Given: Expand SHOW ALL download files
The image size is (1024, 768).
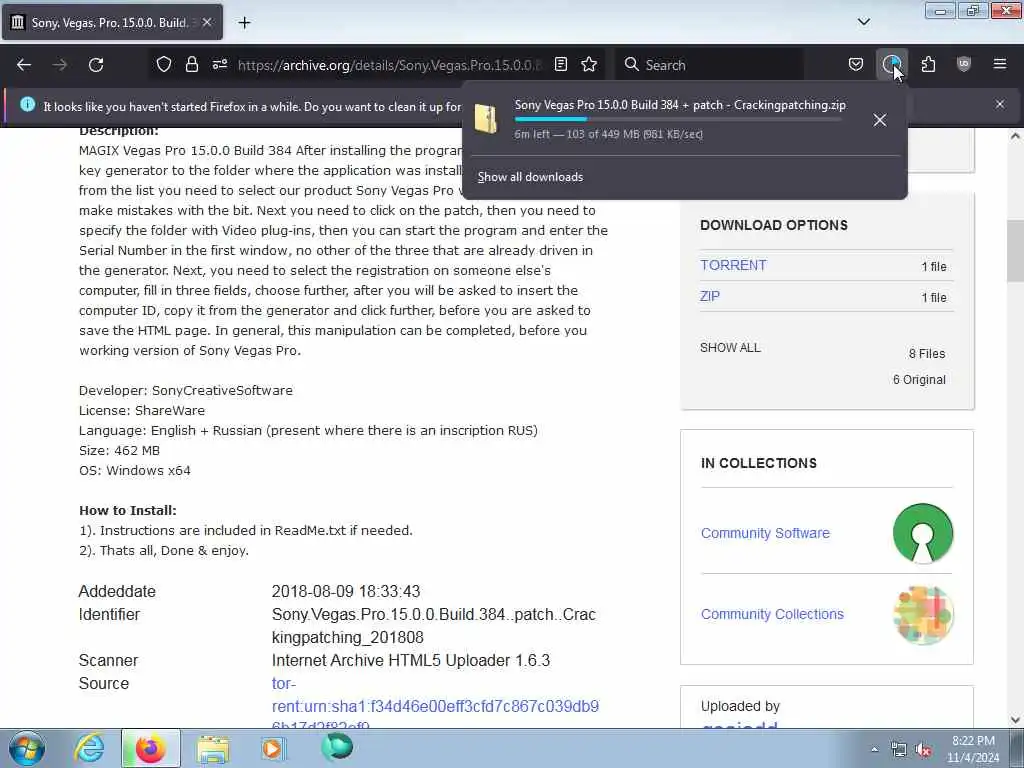Looking at the screenshot, I should click(x=730, y=348).
